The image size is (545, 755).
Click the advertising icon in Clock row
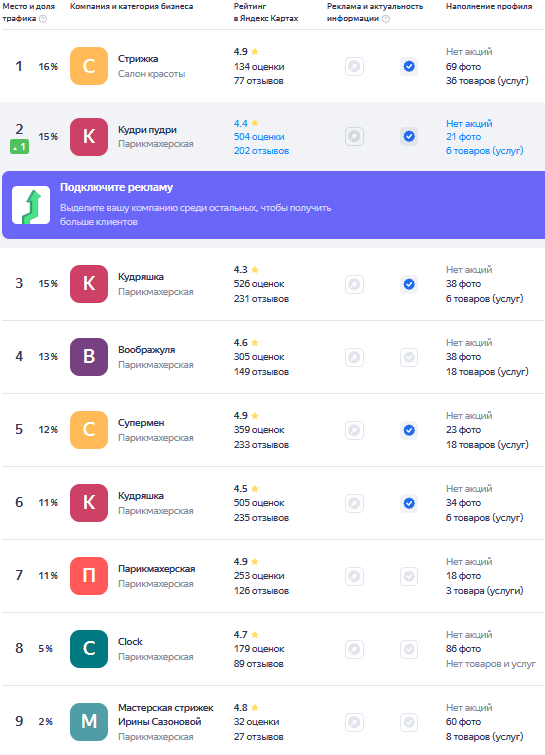[x=354, y=649]
